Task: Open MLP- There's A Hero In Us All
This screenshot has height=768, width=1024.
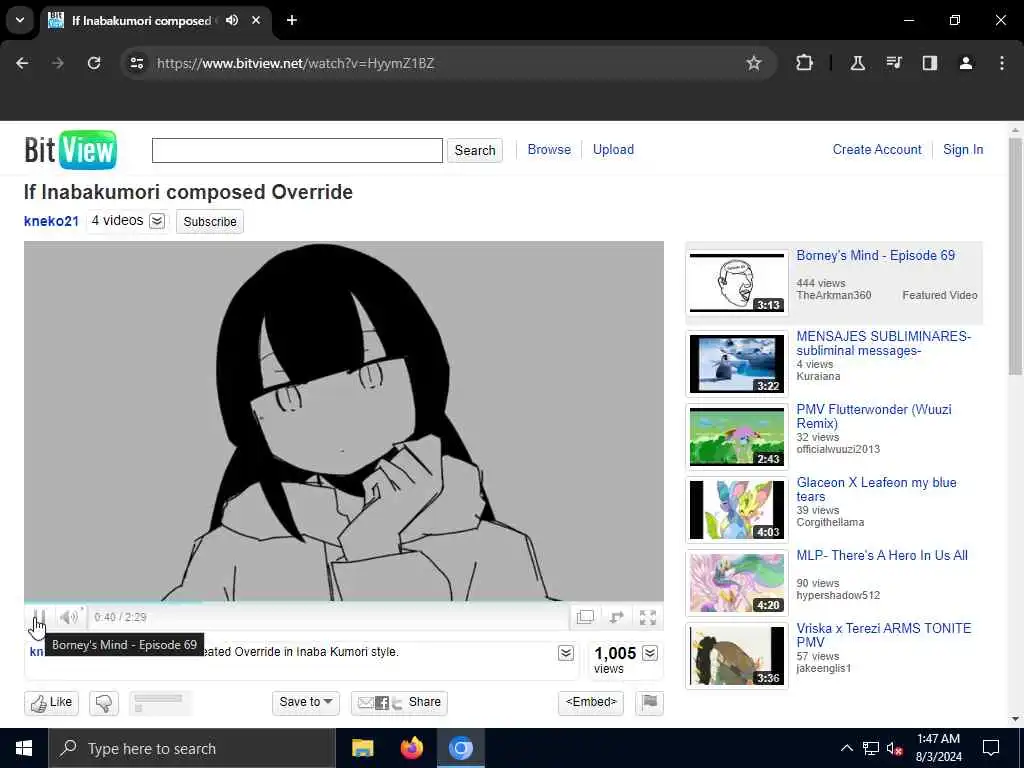Action: pyautogui.click(x=882, y=556)
